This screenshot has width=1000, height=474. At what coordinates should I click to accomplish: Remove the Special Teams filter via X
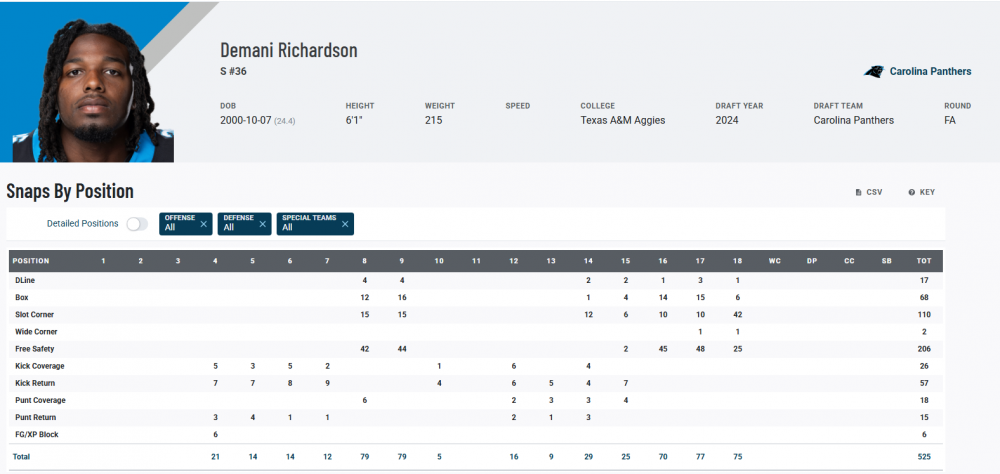[x=343, y=224]
